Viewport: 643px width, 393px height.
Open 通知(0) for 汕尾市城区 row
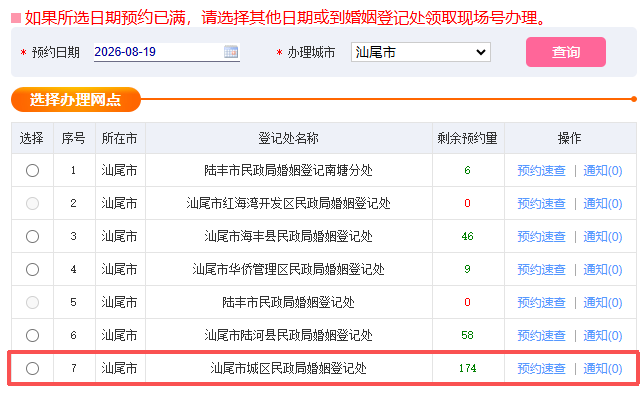tap(602, 368)
